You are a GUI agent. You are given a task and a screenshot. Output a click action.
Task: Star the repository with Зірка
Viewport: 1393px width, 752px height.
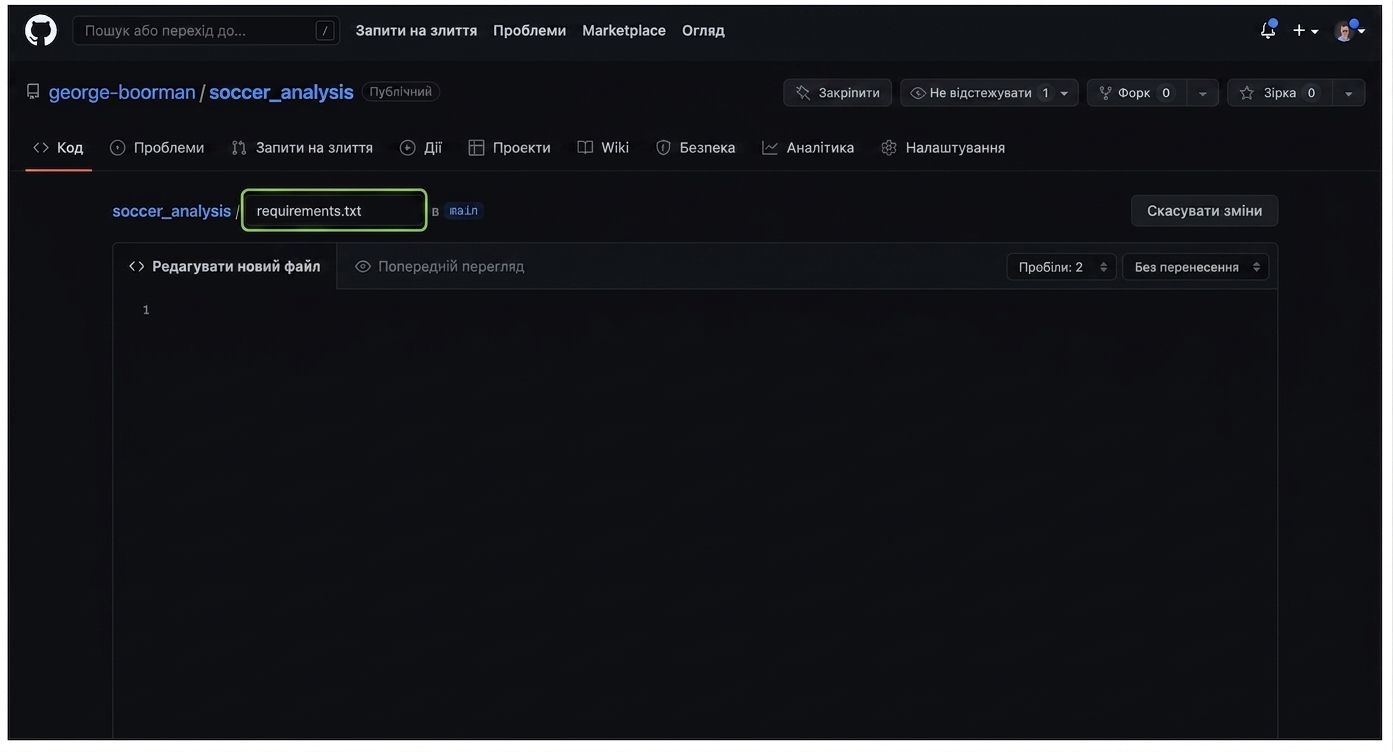pos(1280,93)
